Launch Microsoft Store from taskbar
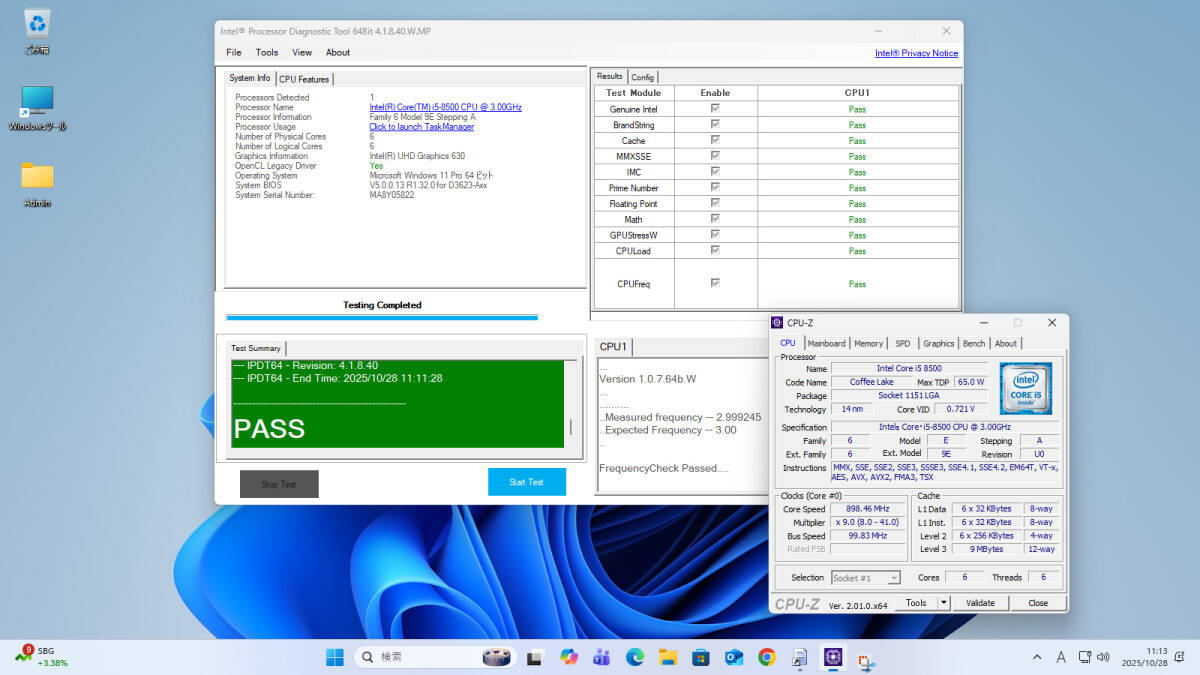The width and height of the screenshot is (1200, 675). coord(701,657)
